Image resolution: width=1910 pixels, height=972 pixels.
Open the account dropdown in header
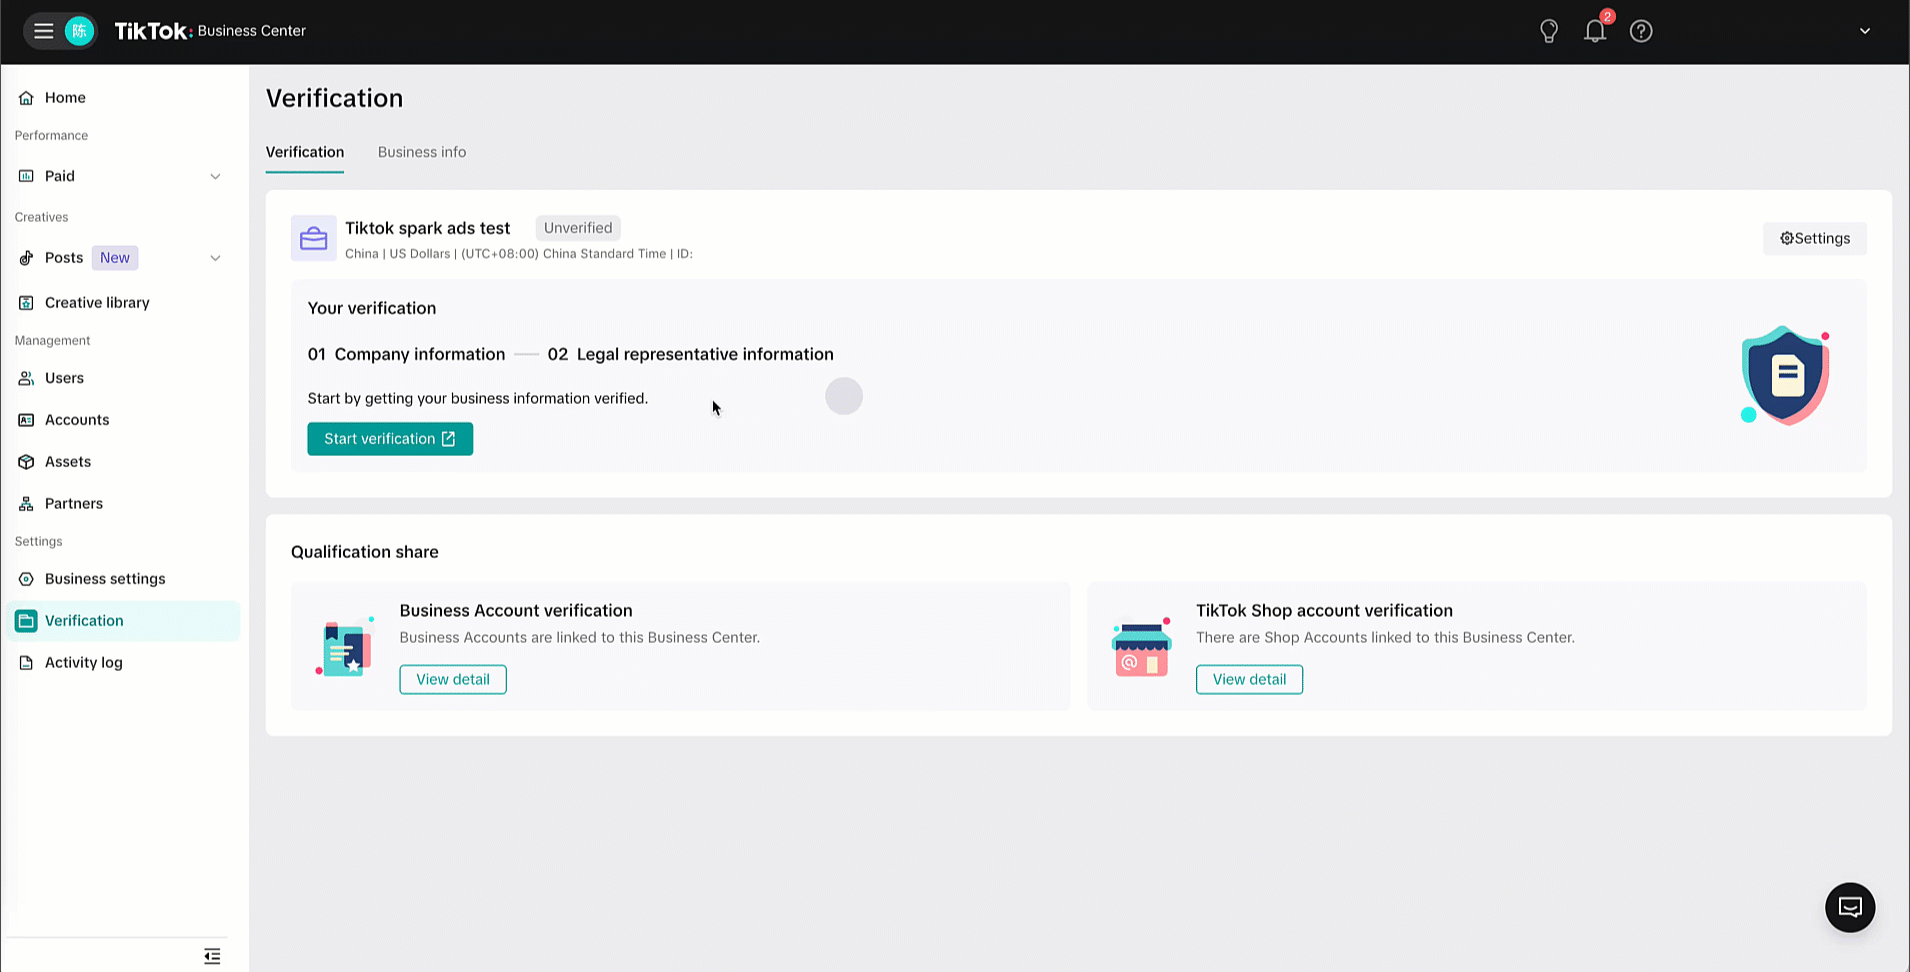click(x=1864, y=31)
